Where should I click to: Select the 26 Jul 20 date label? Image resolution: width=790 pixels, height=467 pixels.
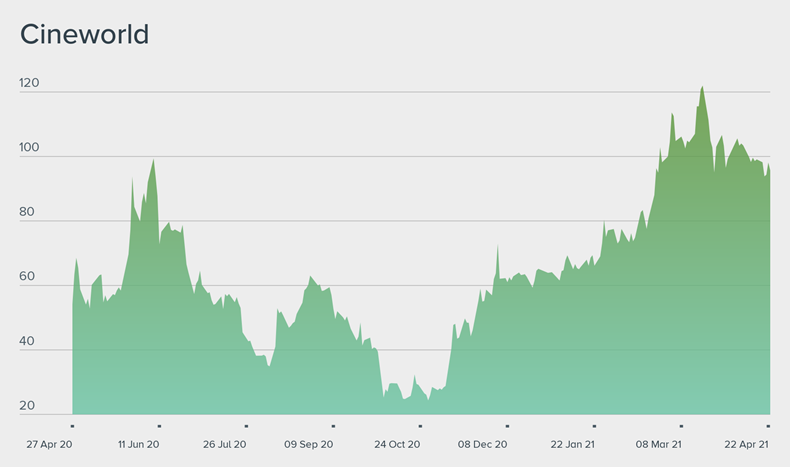(224, 443)
